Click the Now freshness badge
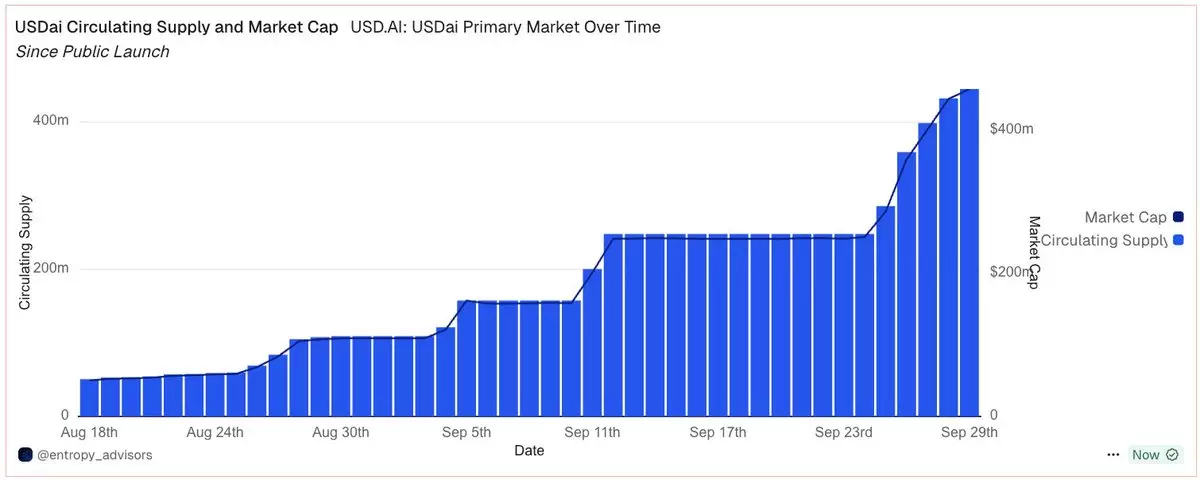 [1145, 455]
